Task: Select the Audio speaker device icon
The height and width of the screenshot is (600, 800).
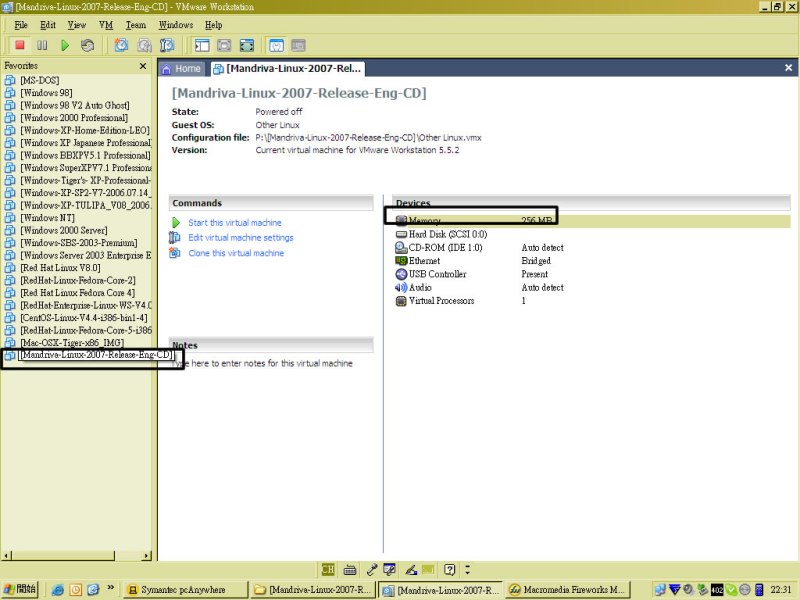Action: [x=401, y=287]
